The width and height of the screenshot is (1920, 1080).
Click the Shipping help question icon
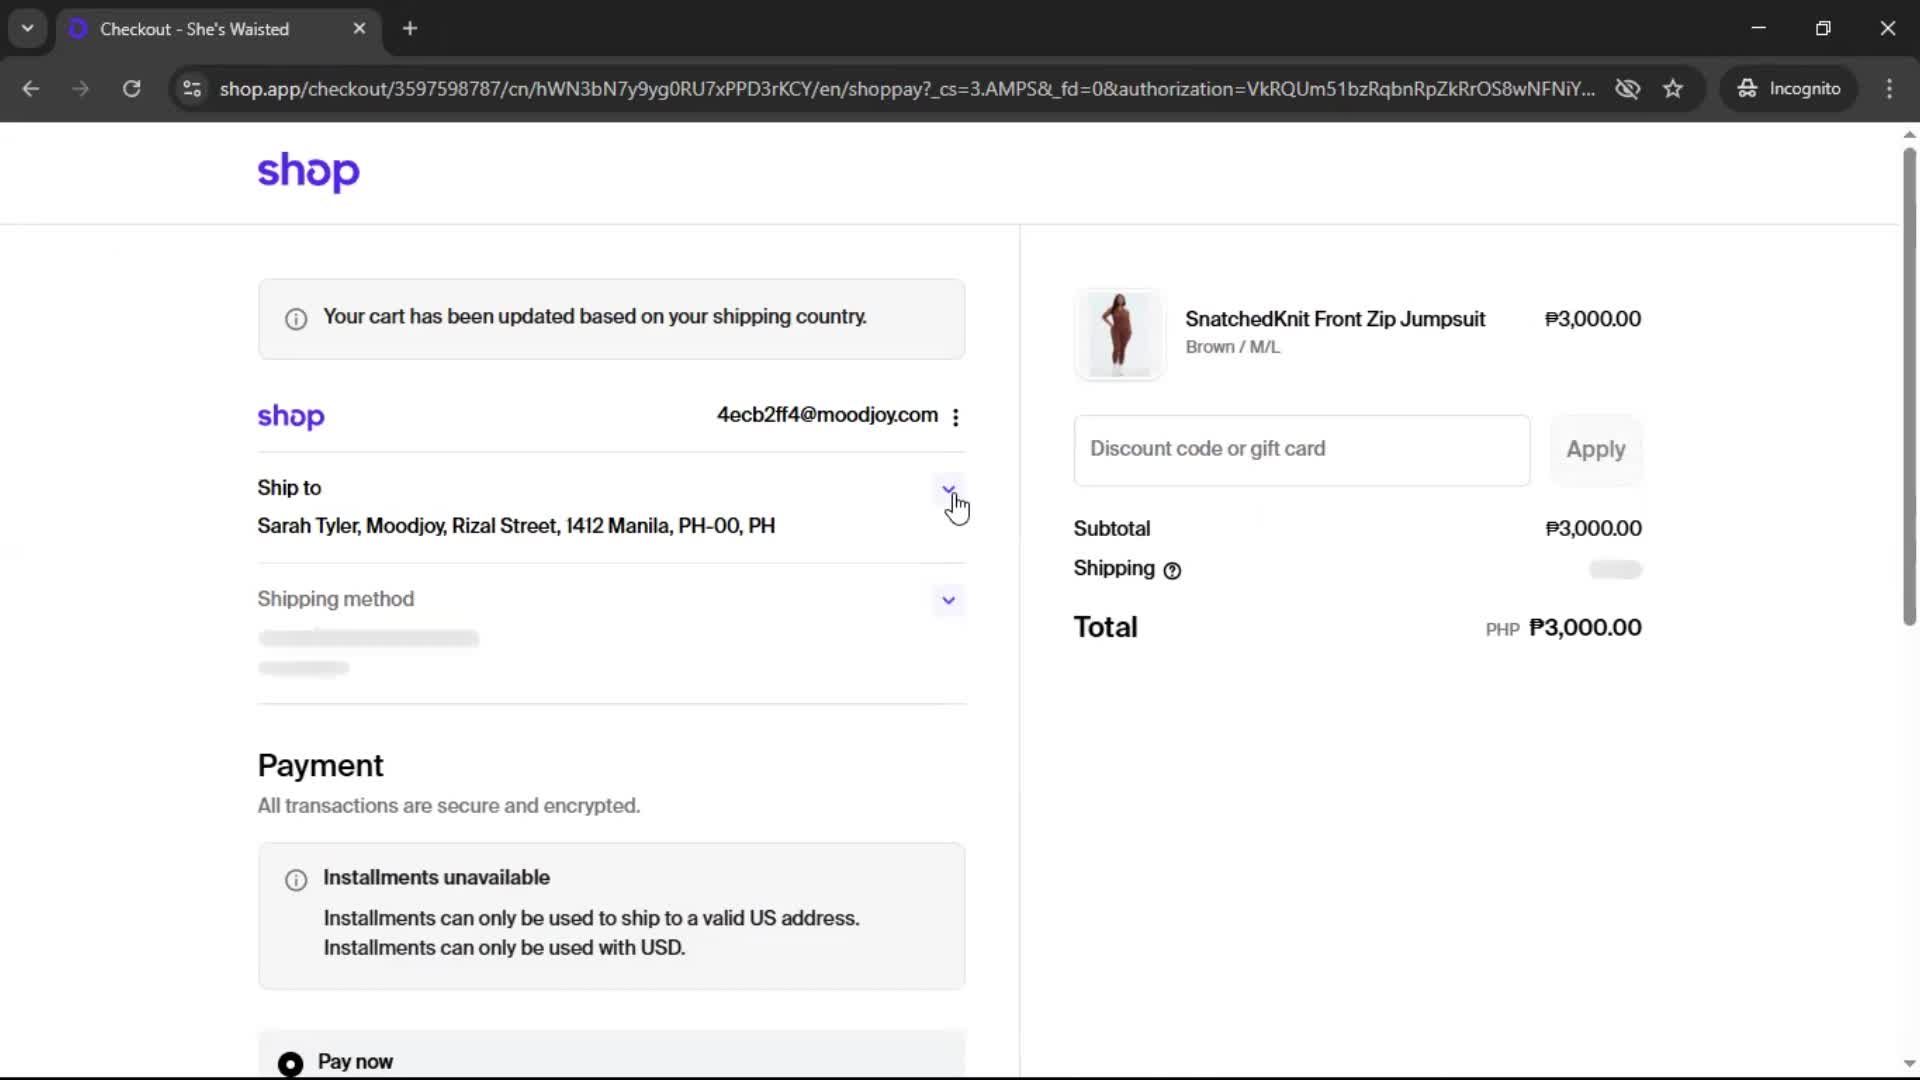point(1172,570)
